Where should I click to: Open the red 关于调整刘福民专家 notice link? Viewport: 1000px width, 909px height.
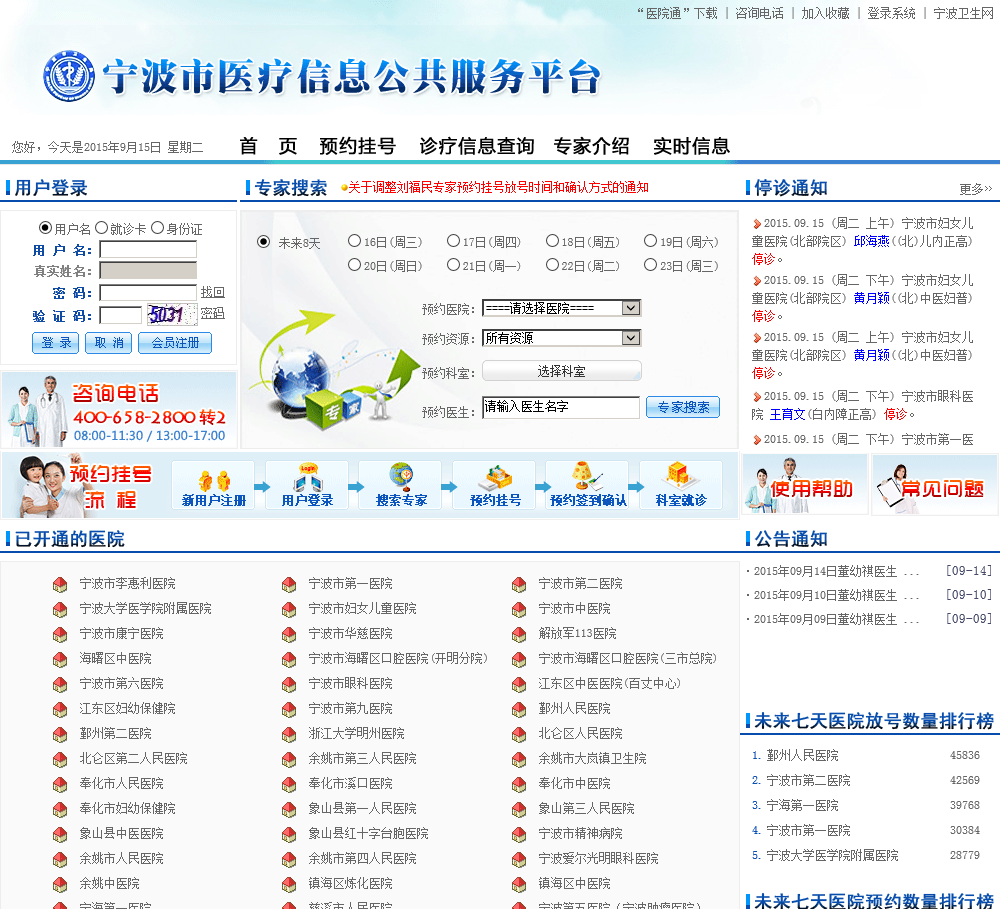(498, 187)
